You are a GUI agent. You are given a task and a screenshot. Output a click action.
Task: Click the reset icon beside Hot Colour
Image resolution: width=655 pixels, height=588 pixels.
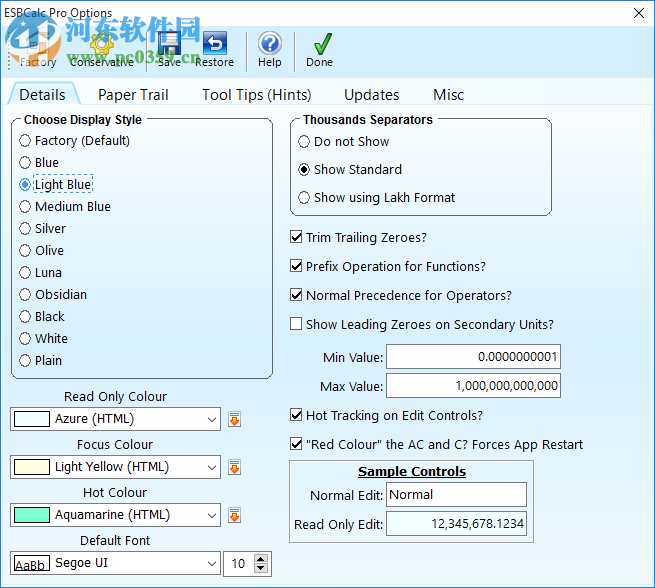pos(234,515)
